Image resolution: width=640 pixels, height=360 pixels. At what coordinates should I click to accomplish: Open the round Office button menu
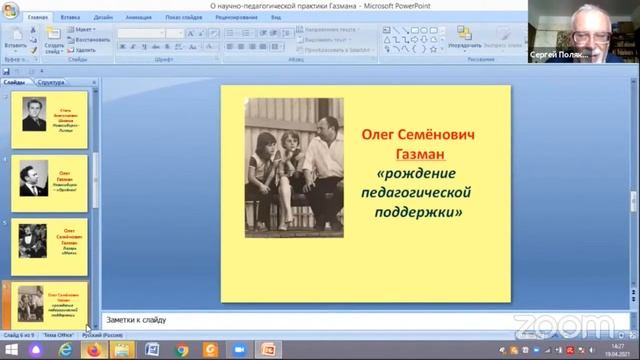coord(11,11)
